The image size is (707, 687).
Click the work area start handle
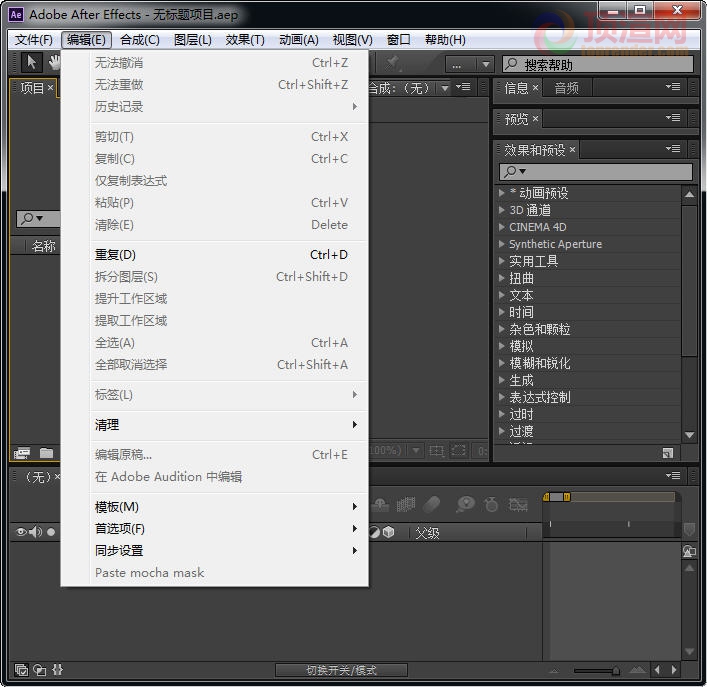tap(546, 497)
